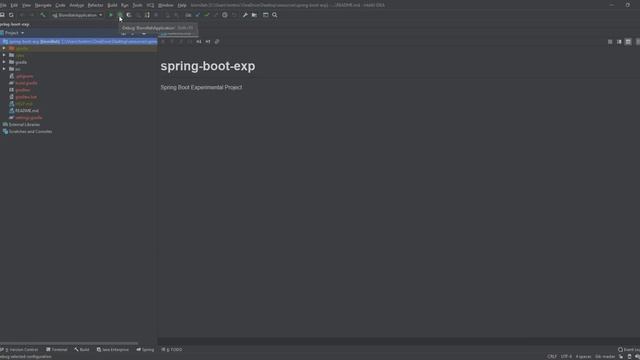Click the green Commit checkmark icon
Screen dimensions: 640x360
tap(207, 15)
